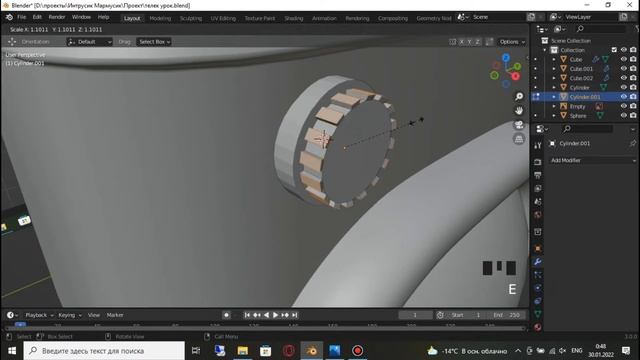
Task: Open the Window menu
Action: point(81,17)
